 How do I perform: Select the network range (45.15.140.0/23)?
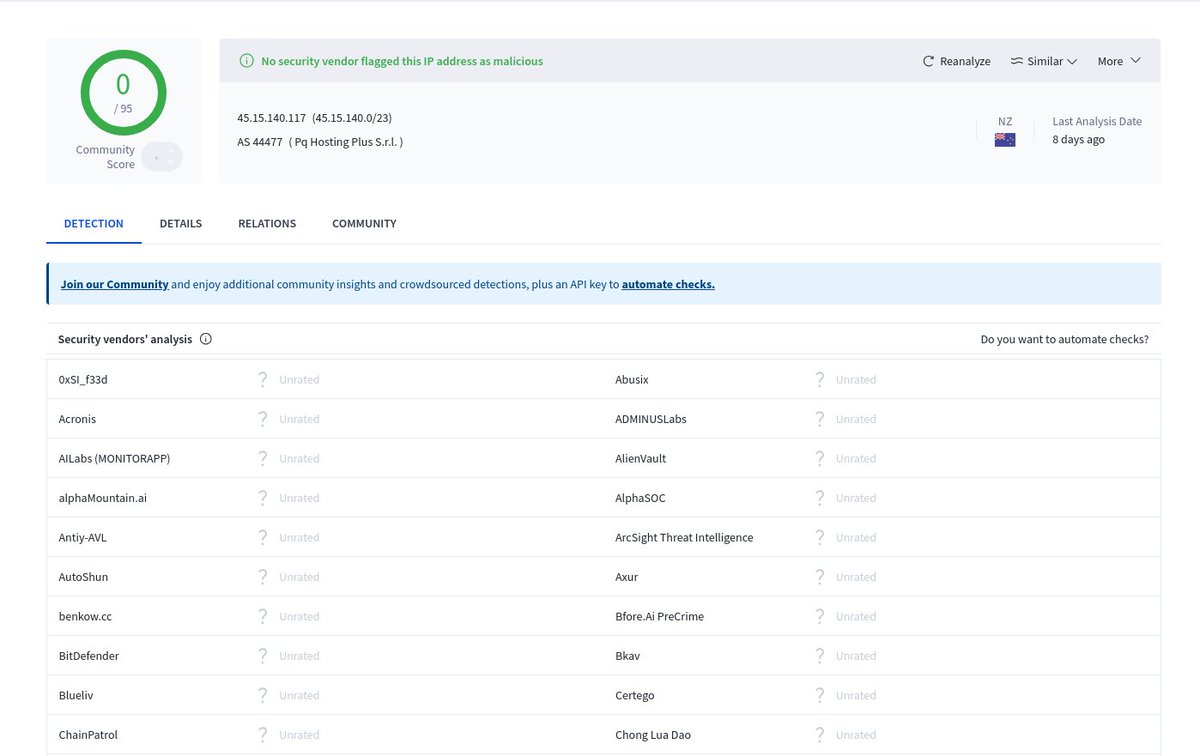352,118
